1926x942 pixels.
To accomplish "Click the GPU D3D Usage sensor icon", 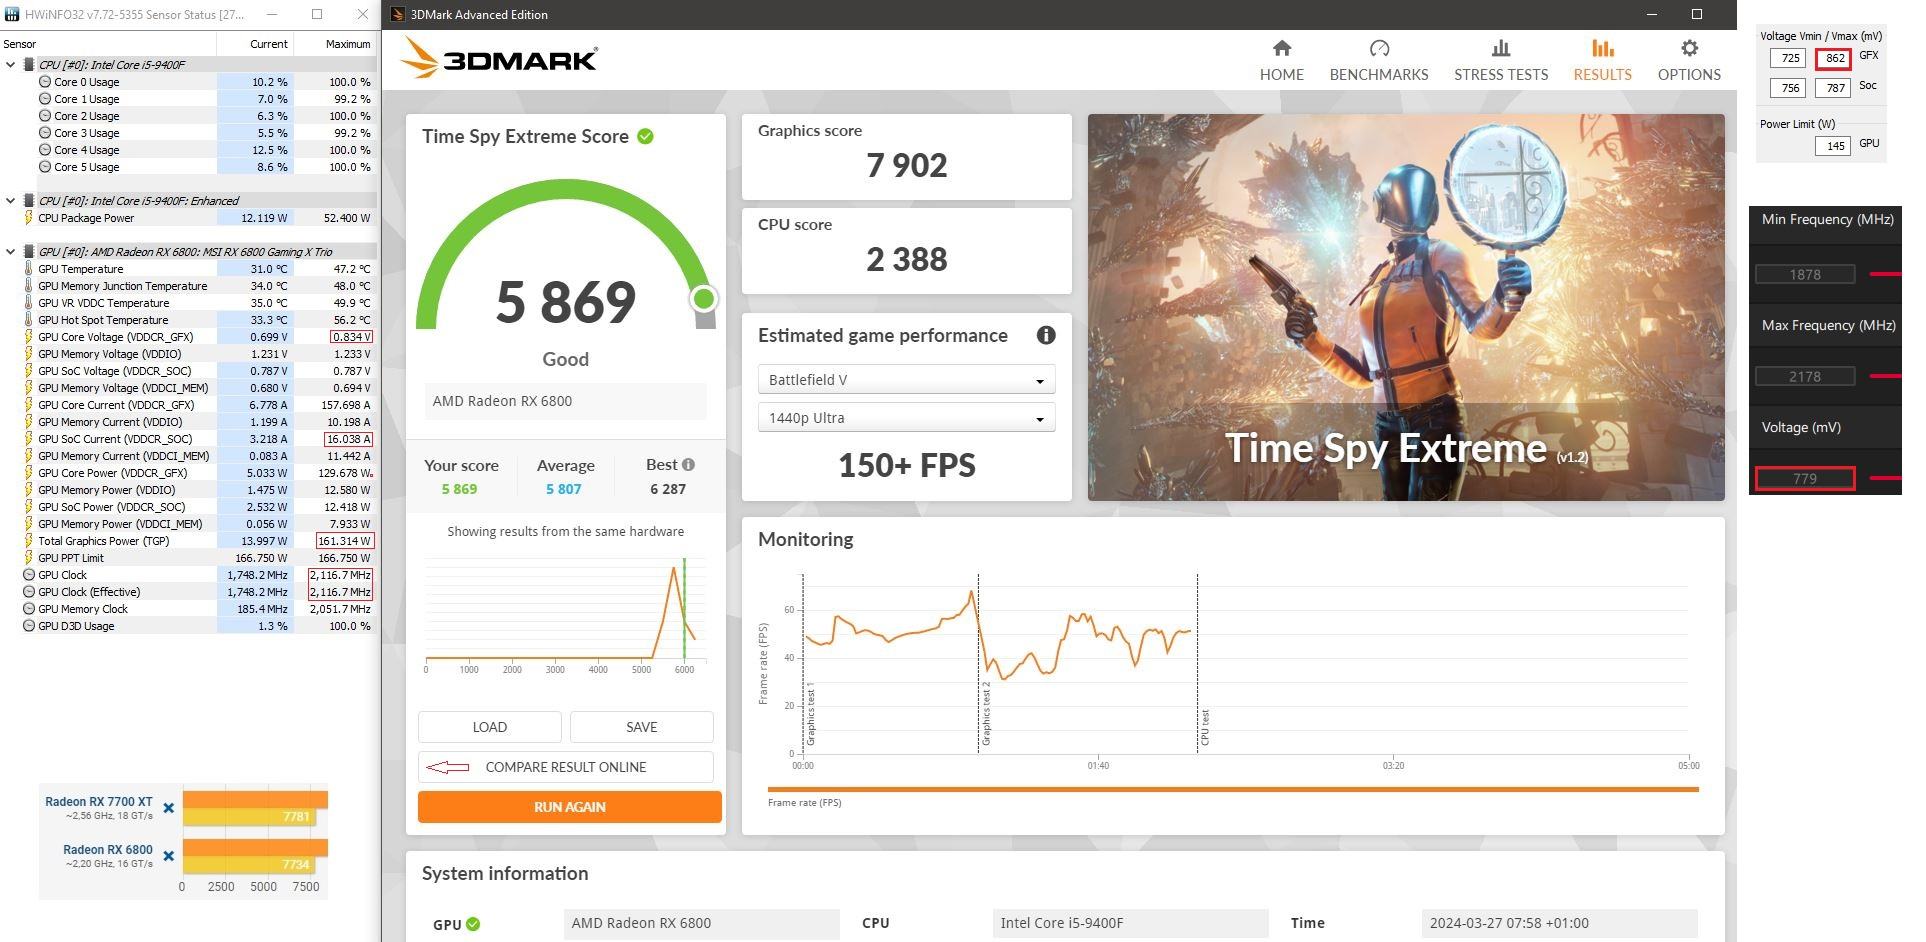I will tap(29, 626).
